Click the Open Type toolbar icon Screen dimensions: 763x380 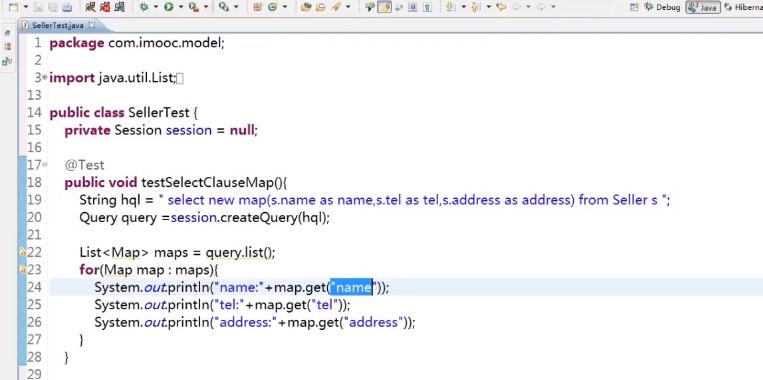pyautogui.click(x=306, y=7)
